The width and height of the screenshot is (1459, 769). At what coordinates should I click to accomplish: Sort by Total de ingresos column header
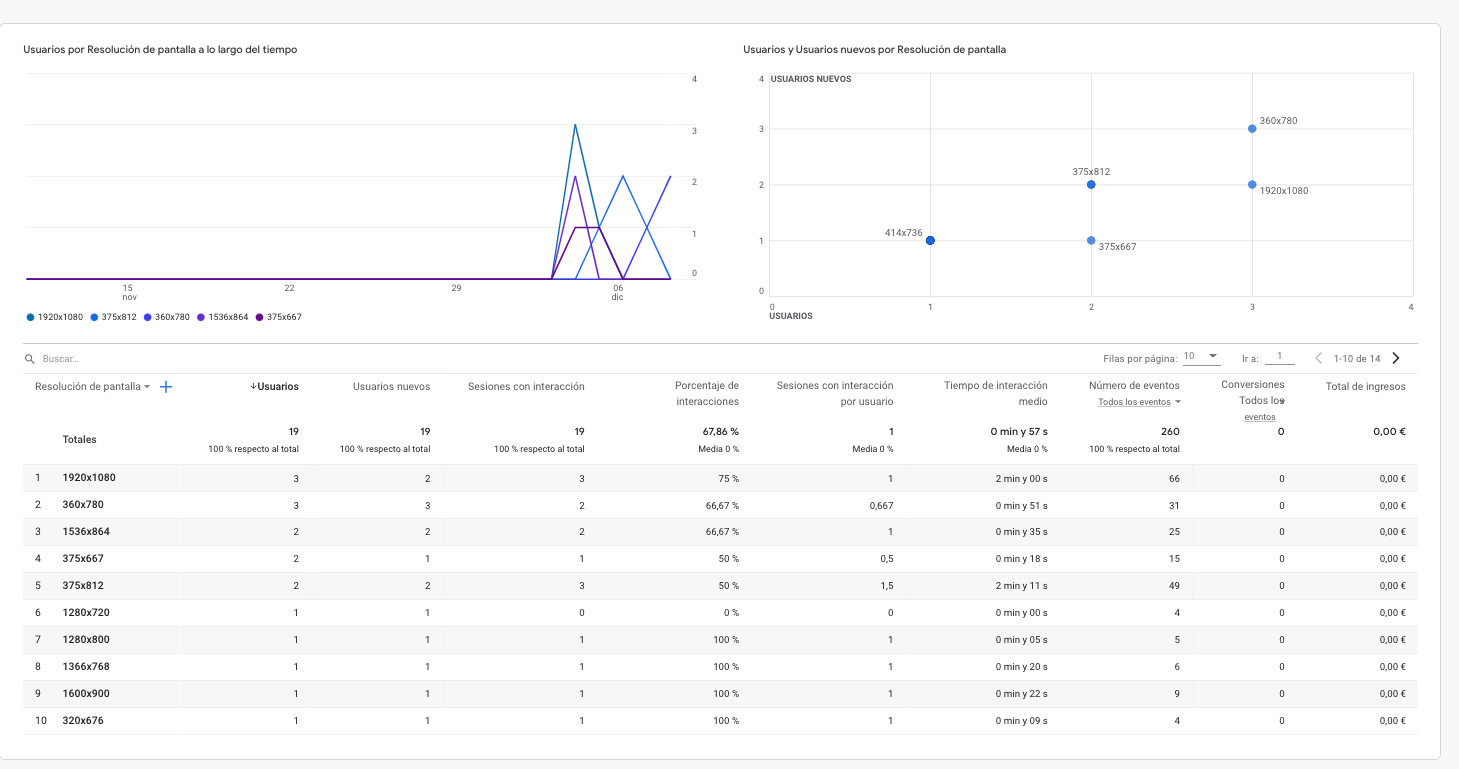(x=1366, y=386)
